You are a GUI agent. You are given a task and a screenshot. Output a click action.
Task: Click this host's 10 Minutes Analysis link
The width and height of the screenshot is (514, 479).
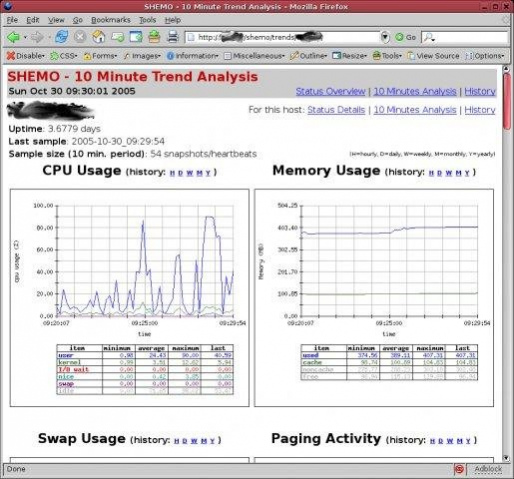[415, 110]
